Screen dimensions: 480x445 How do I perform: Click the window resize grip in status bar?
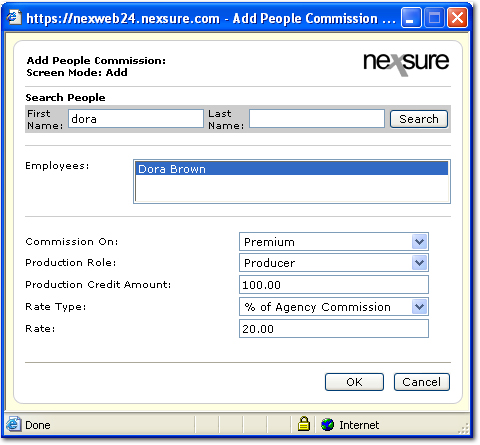[x=463, y=429]
